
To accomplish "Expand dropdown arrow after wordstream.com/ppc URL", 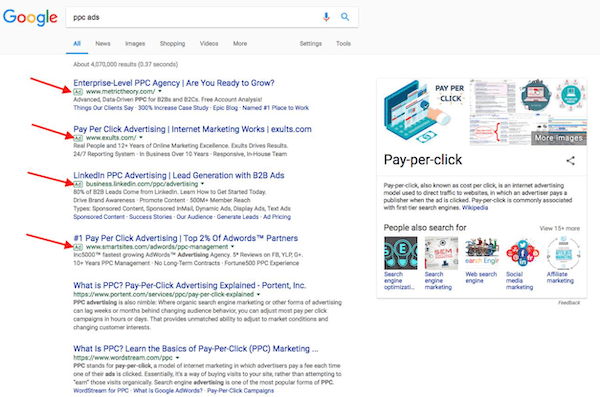I will tap(177, 358).
